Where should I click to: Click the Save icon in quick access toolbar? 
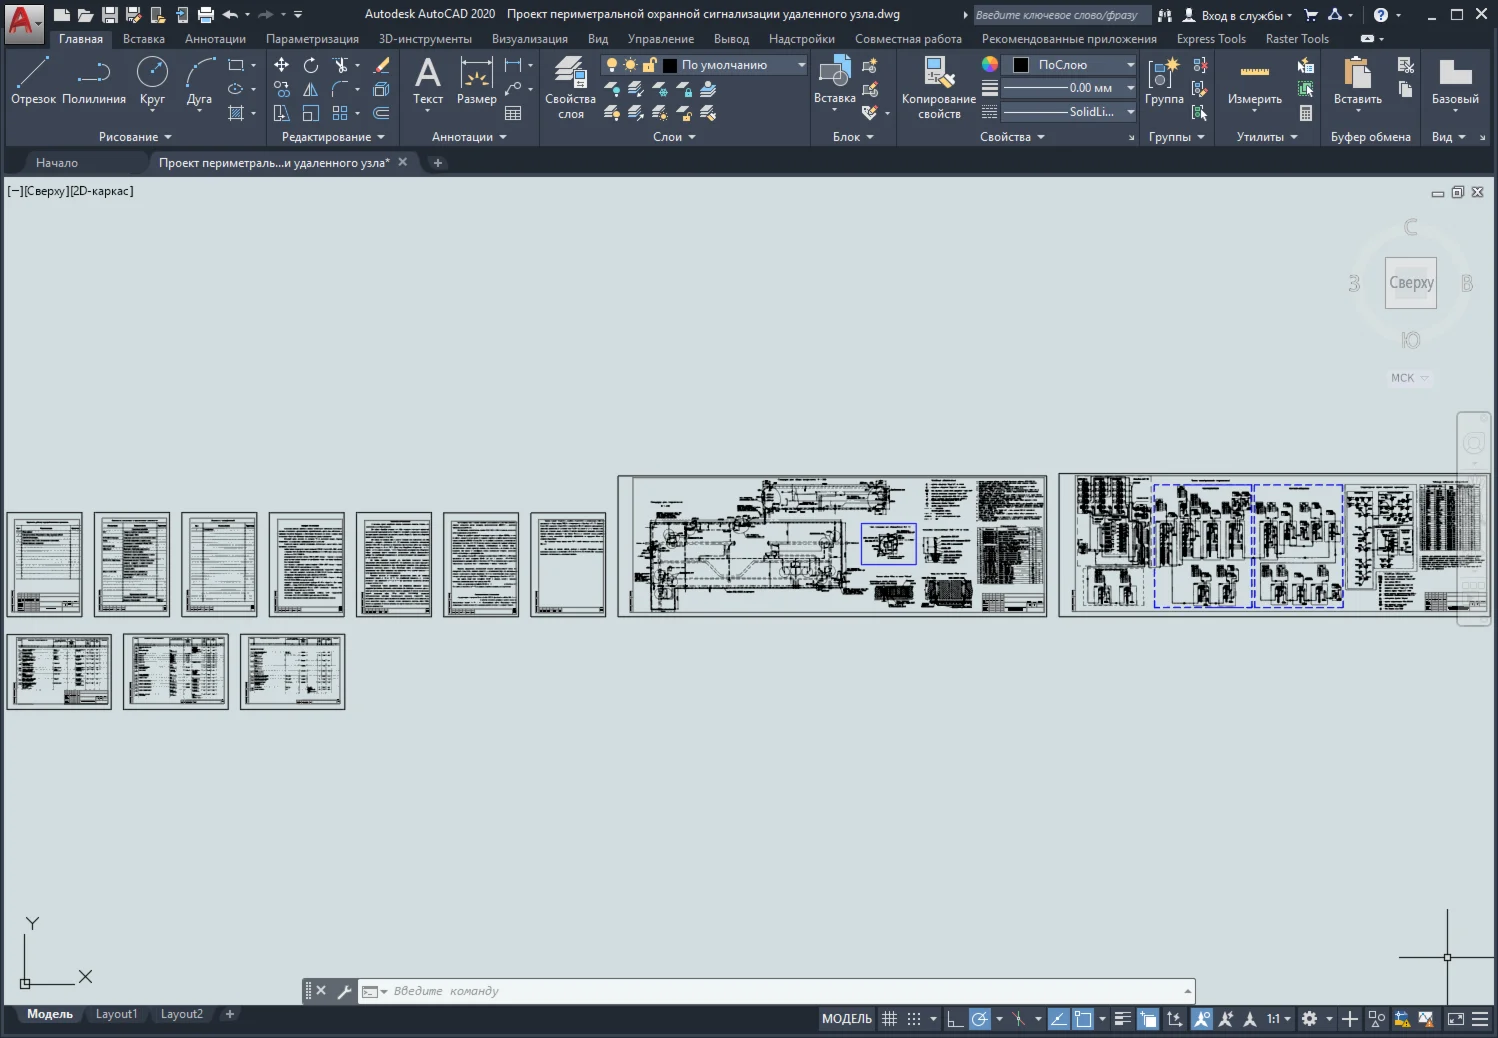110,15
